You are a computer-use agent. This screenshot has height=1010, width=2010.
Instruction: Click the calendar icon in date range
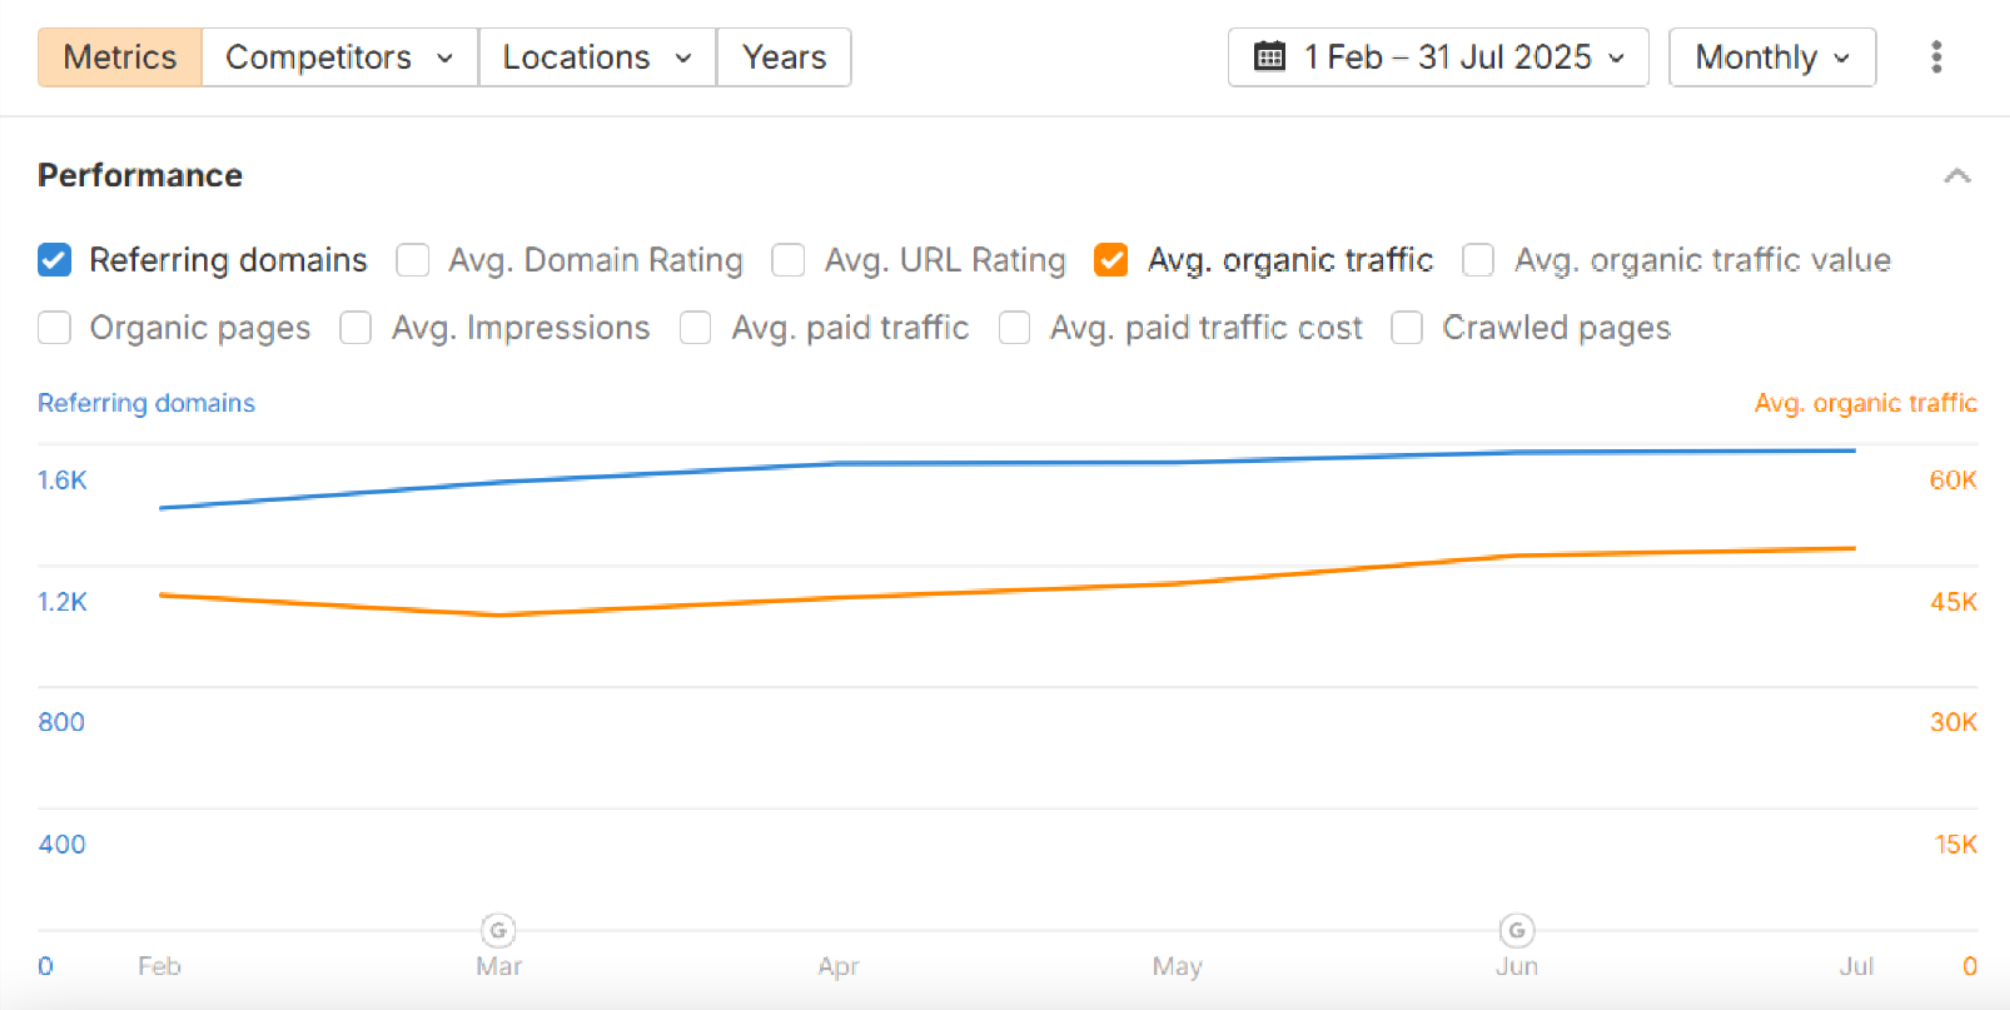(x=1269, y=57)
